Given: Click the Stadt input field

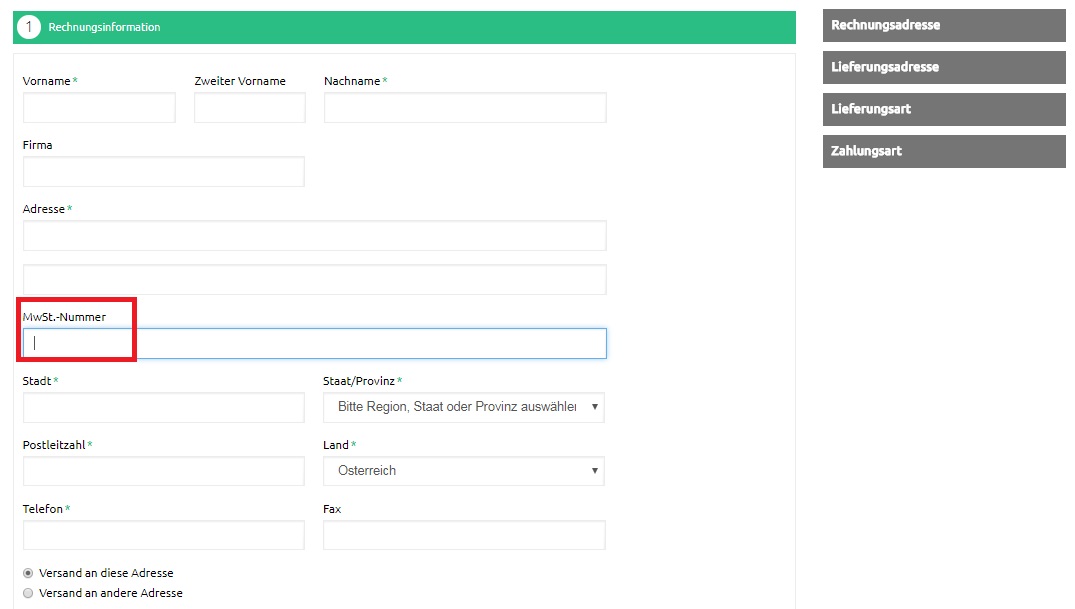Looking at the screenshot, I should pyautogui.click(x=163, y=407).
